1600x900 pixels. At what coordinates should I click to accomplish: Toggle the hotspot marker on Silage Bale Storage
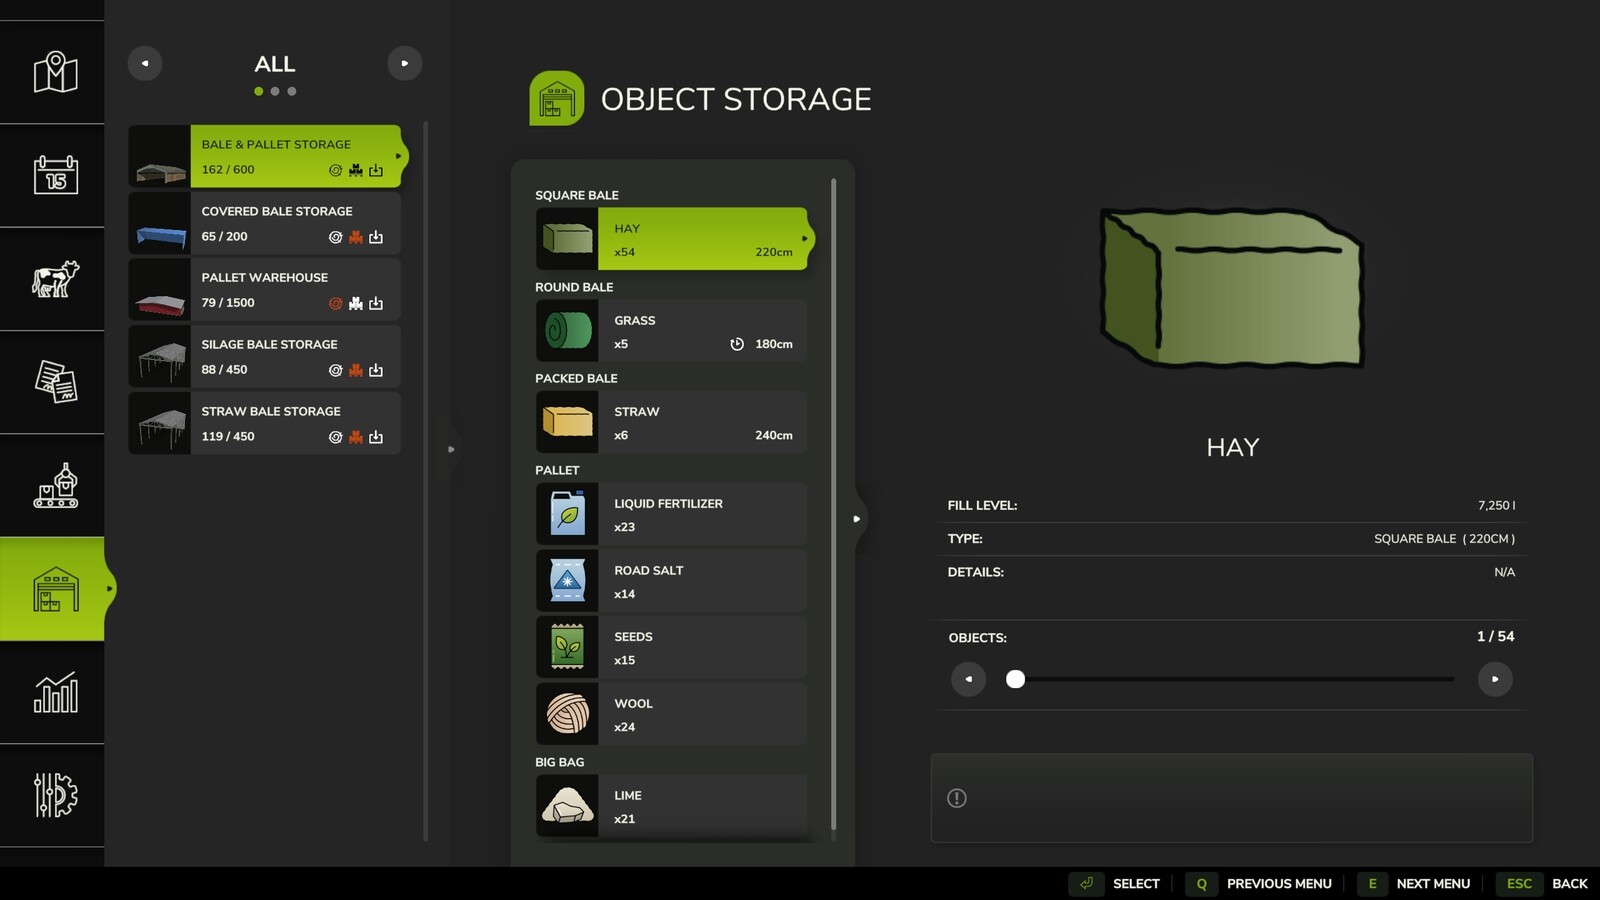coord(334,369)
